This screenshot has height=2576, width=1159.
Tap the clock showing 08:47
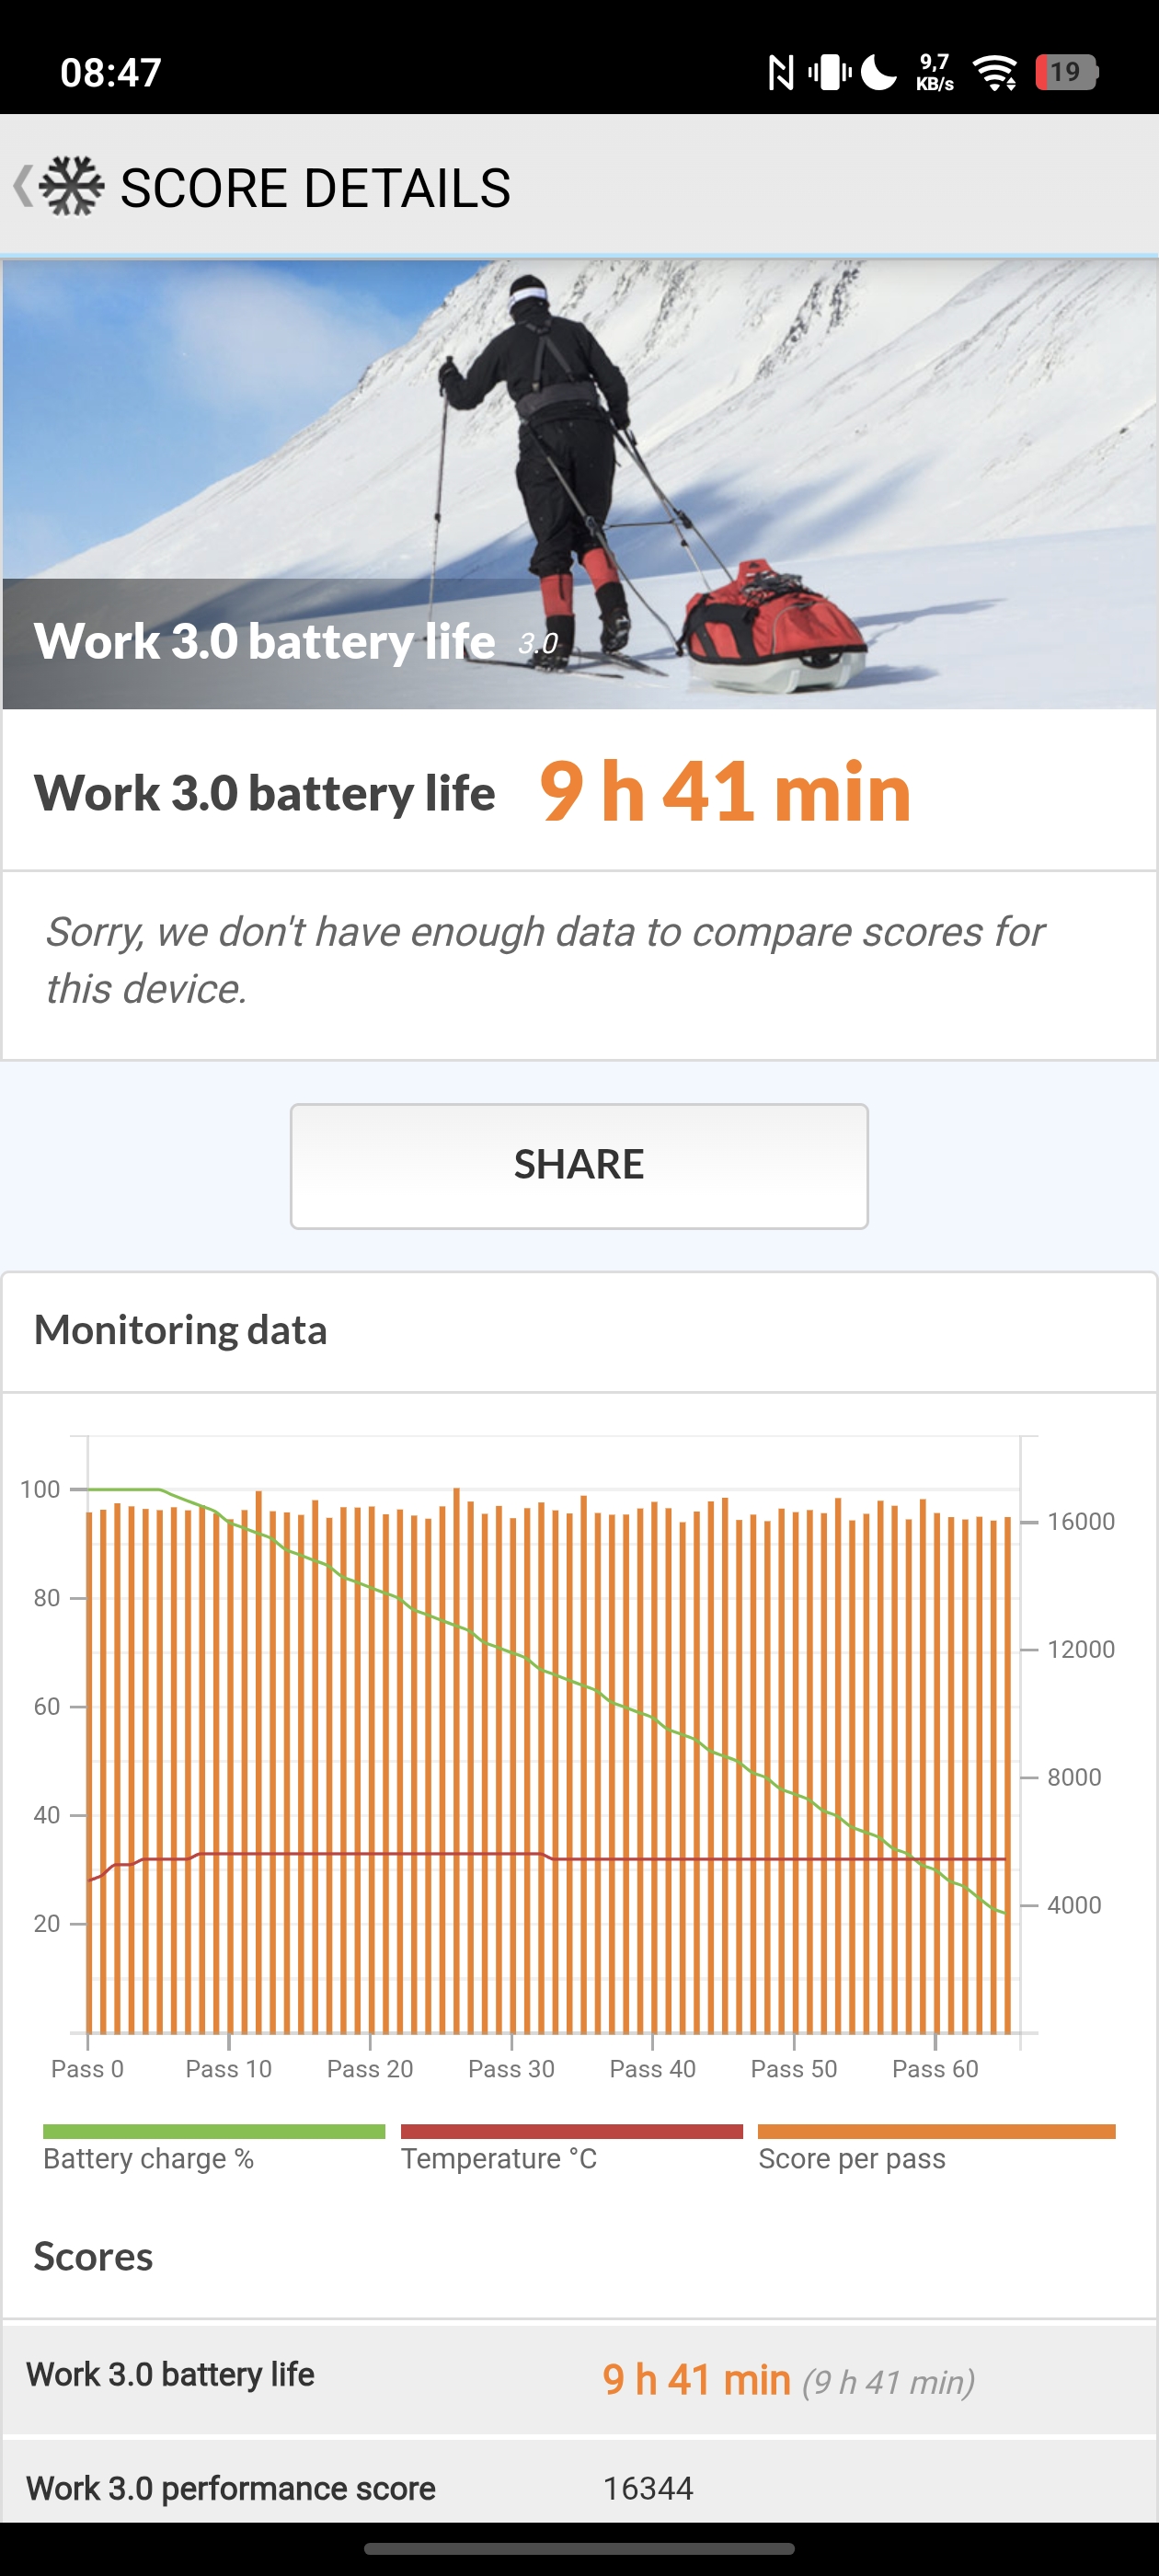tap(111, 72)
